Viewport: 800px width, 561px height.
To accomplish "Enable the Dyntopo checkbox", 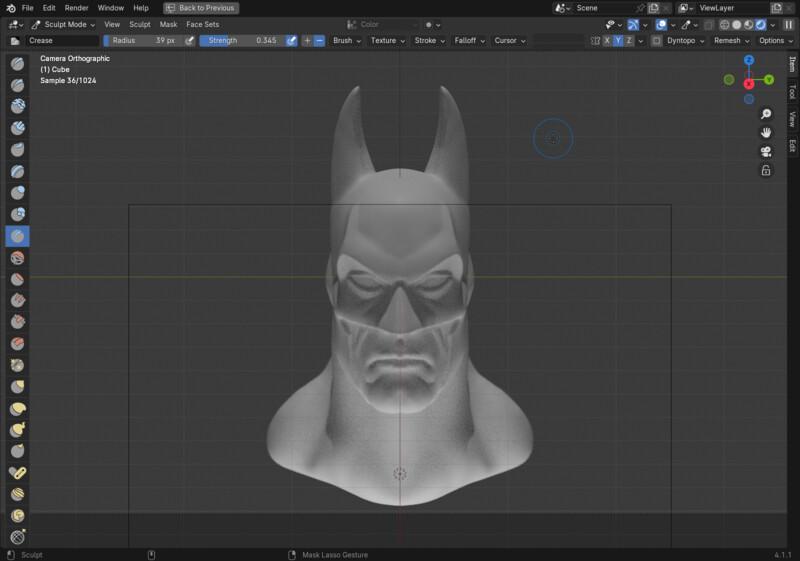I will [657, 41].
